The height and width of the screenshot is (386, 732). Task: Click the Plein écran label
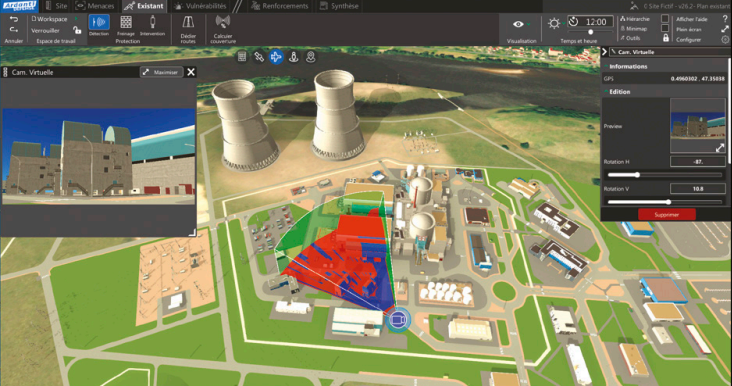(x=689, y=29)
